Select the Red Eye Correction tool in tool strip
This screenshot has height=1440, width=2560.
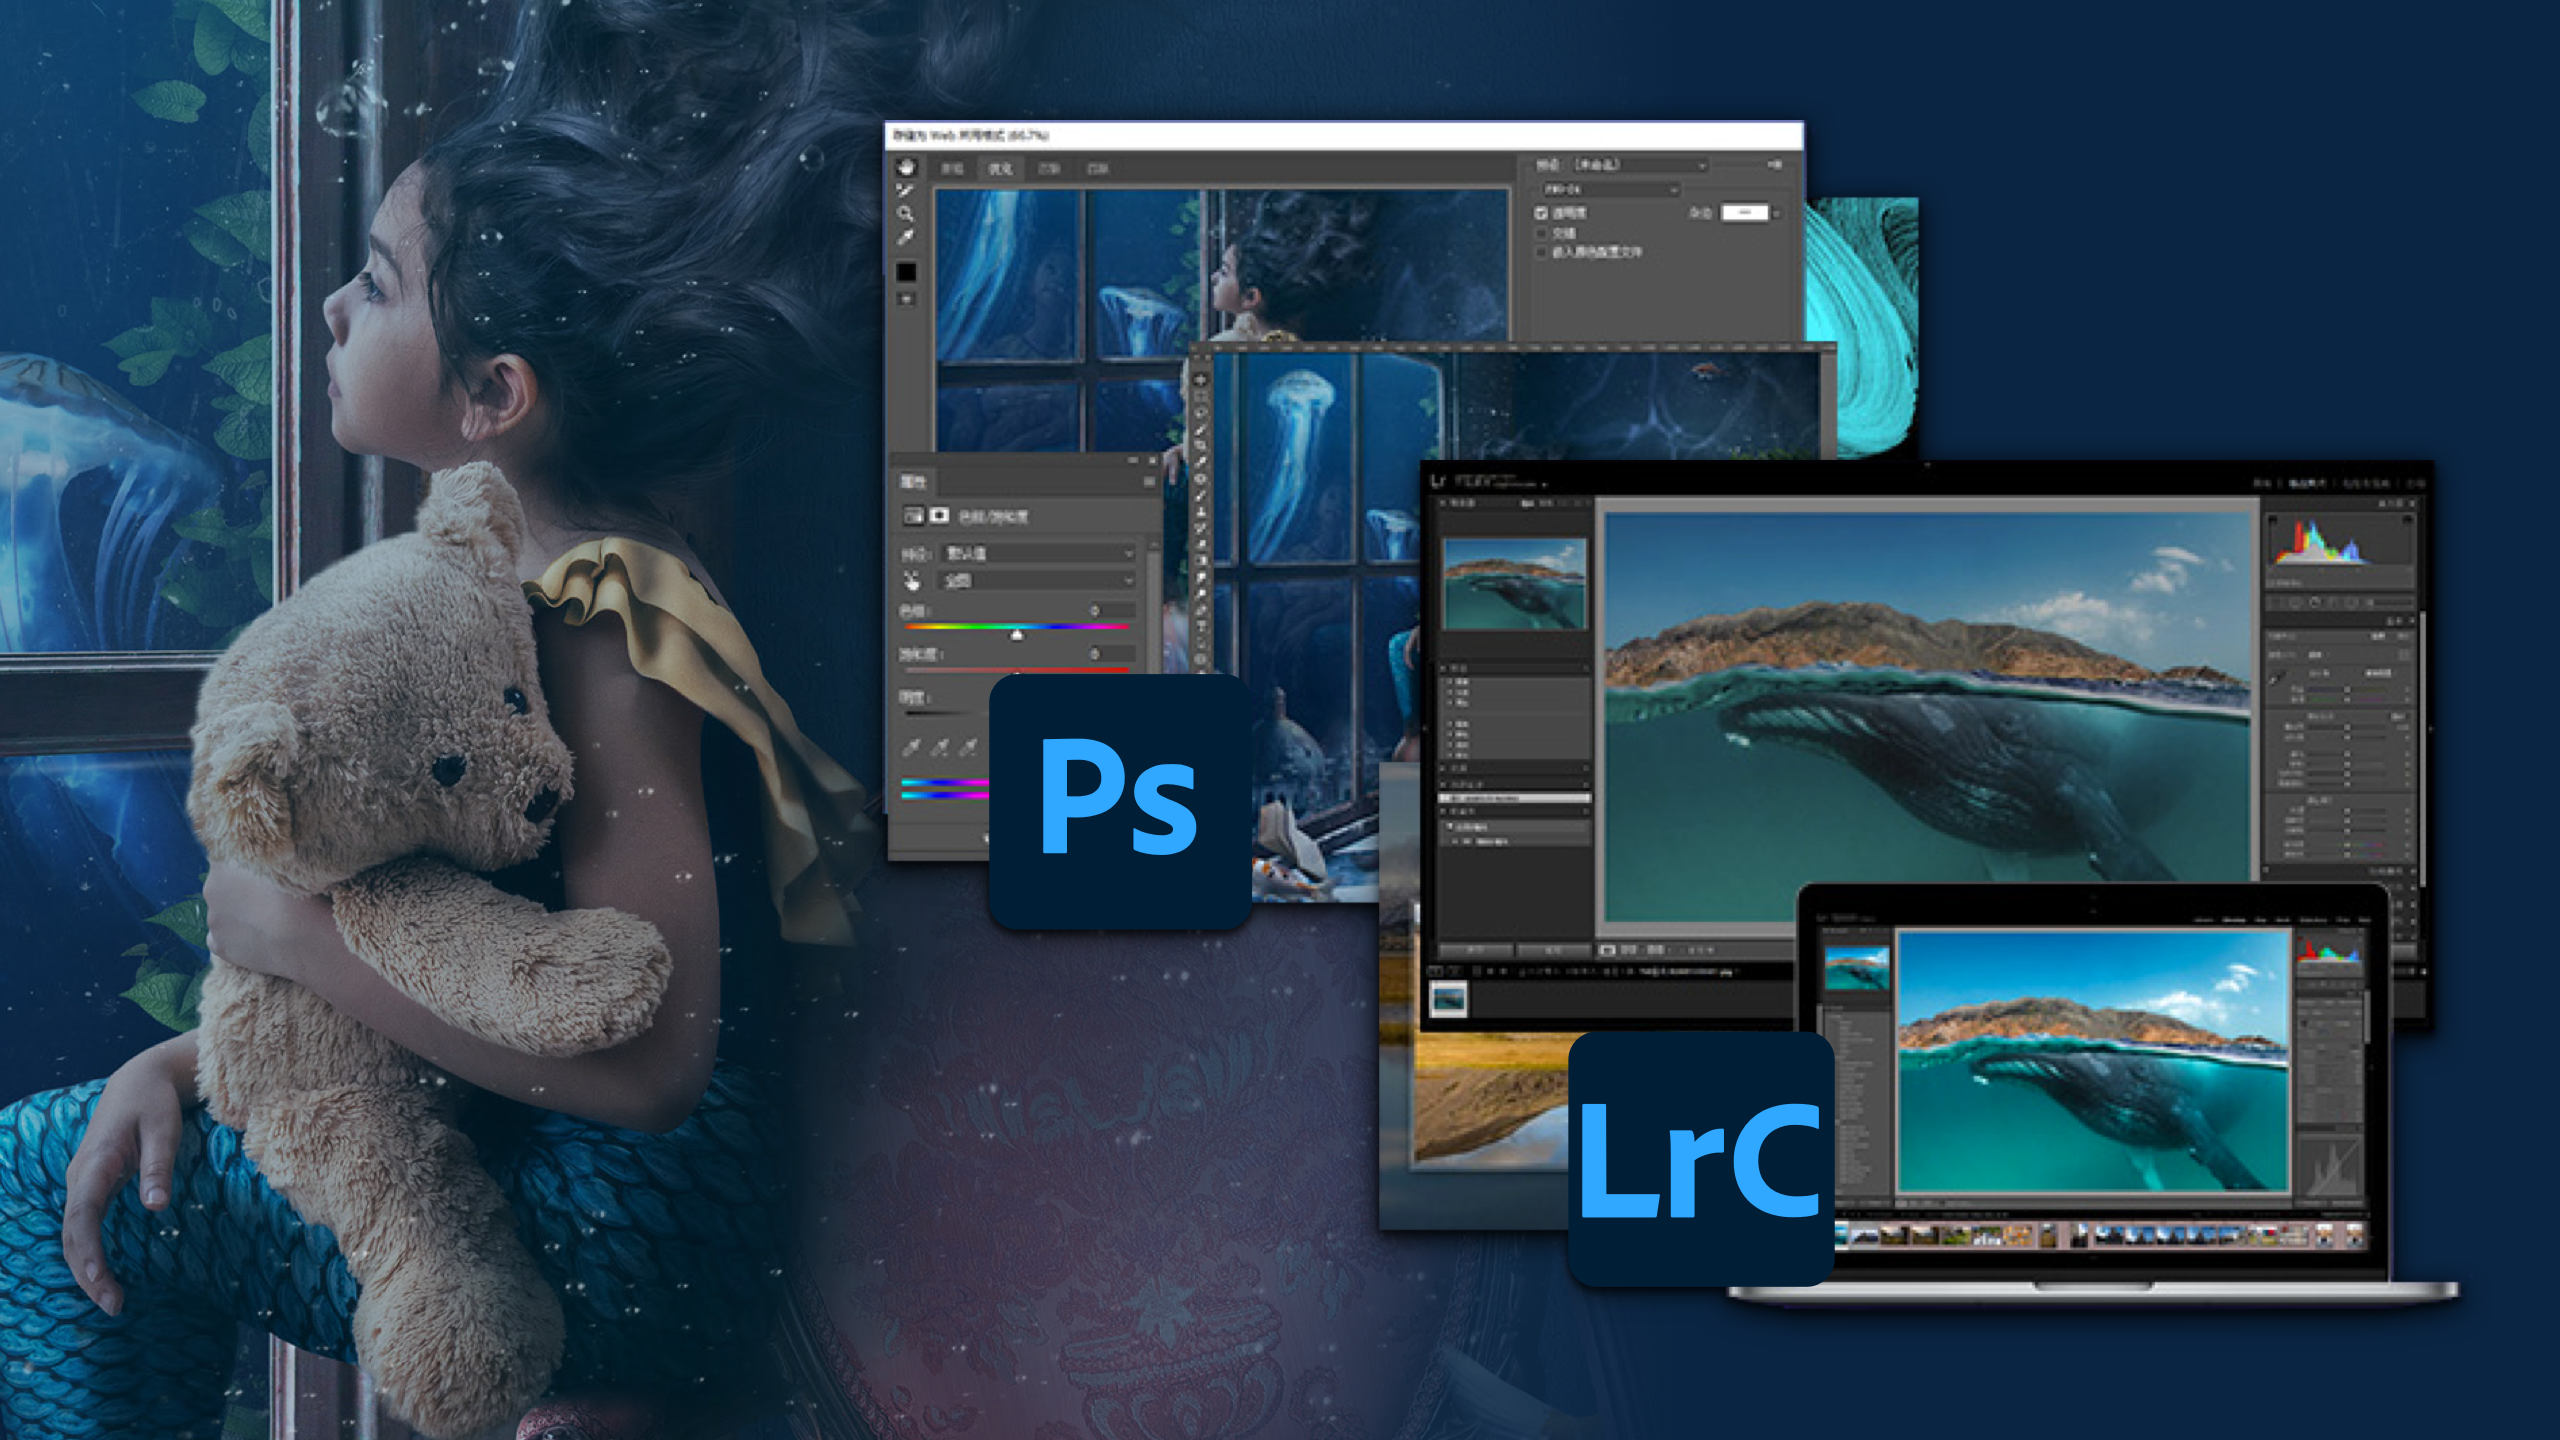click(x=2314, y=603)
